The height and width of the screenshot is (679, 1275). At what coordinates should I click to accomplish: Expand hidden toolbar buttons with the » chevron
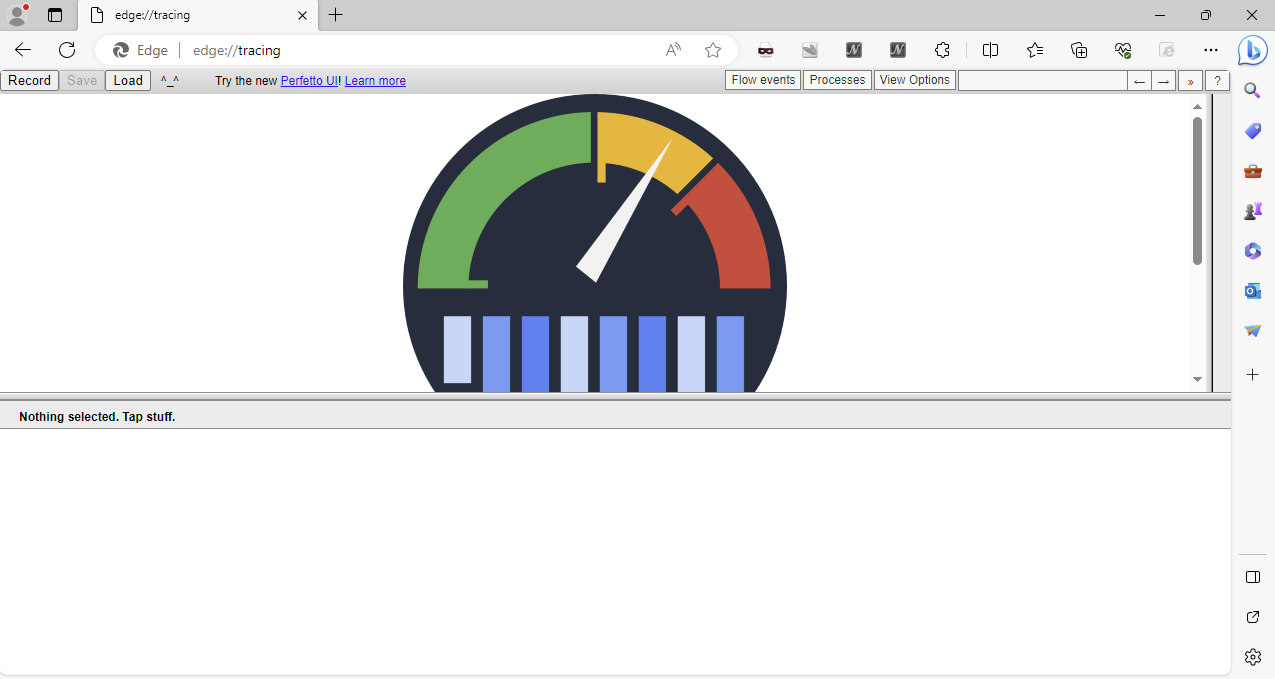pyautogui.click(x=1189, y=80)
